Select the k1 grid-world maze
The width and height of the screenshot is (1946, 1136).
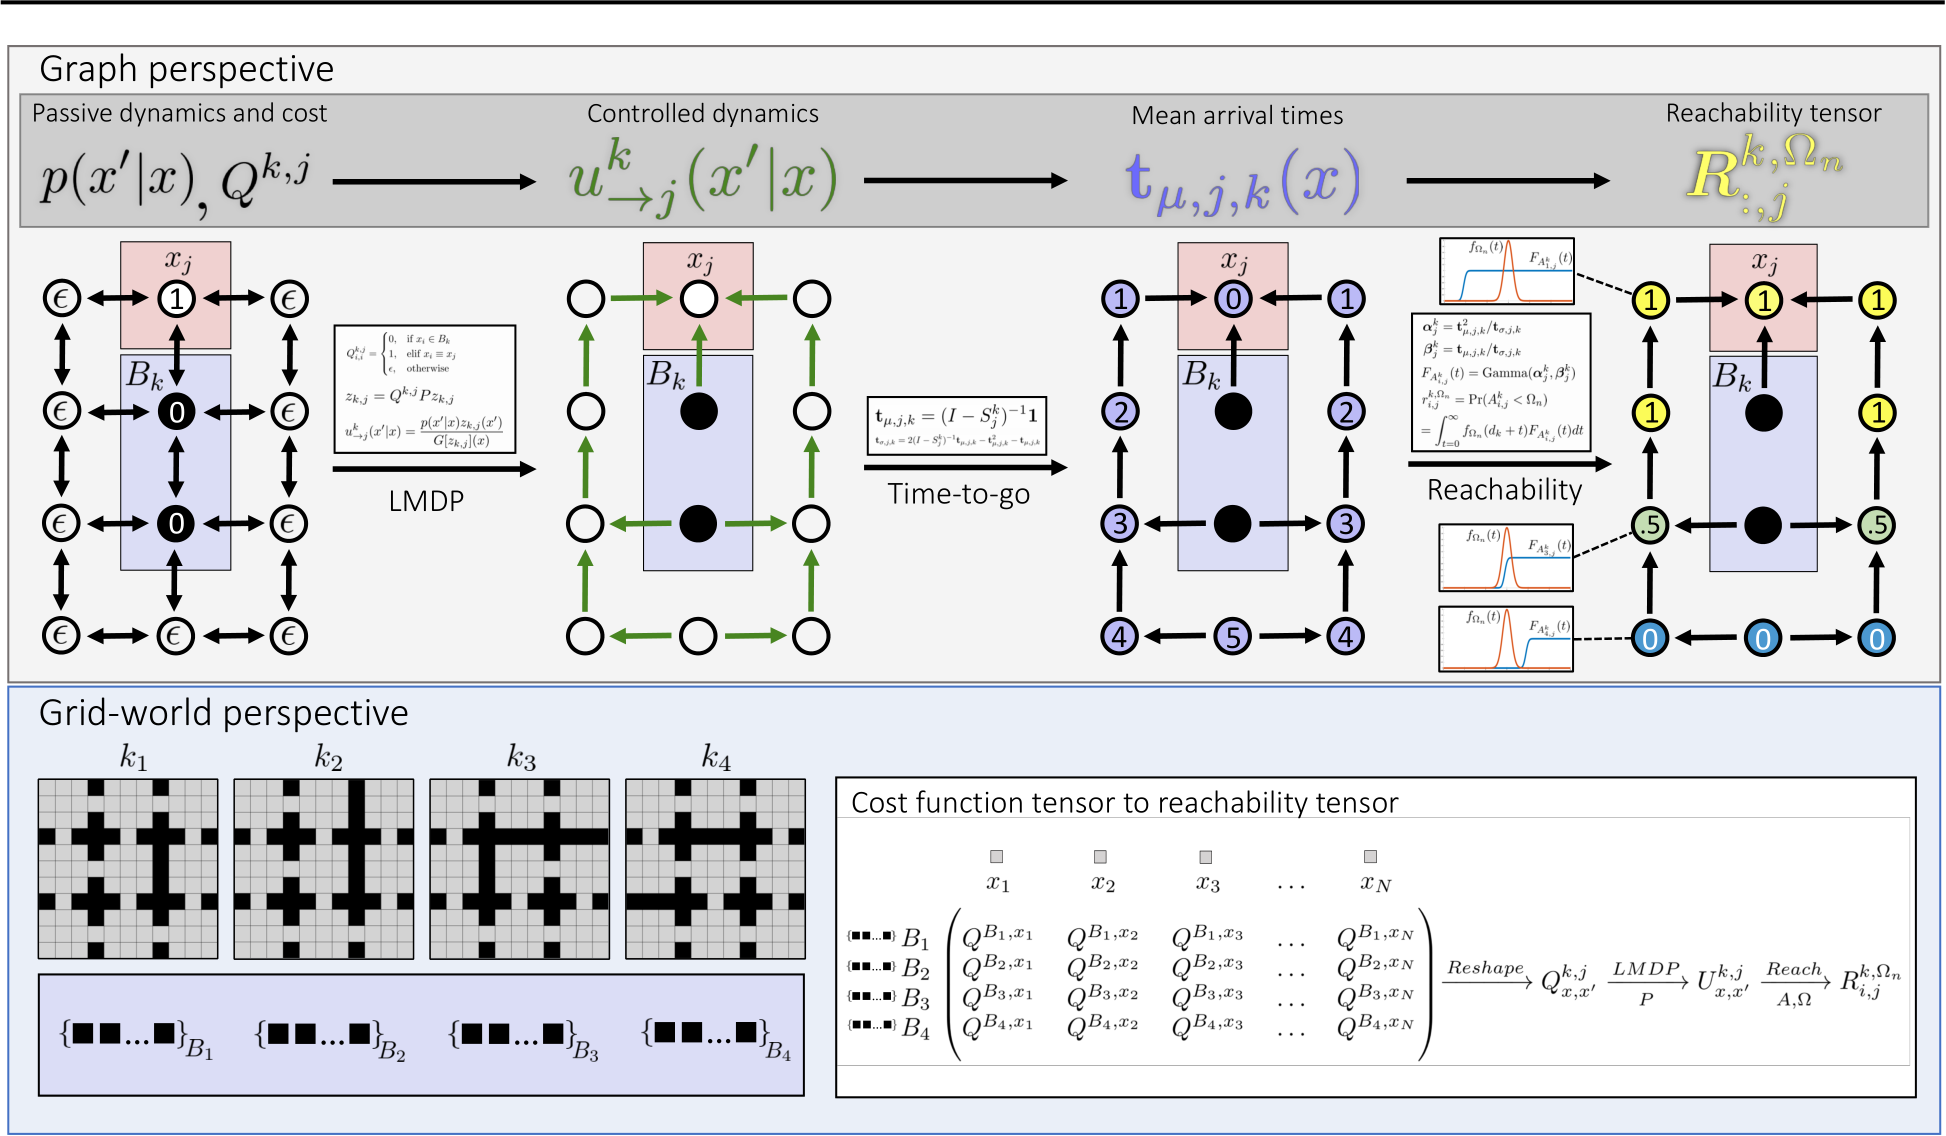point(128,869)
